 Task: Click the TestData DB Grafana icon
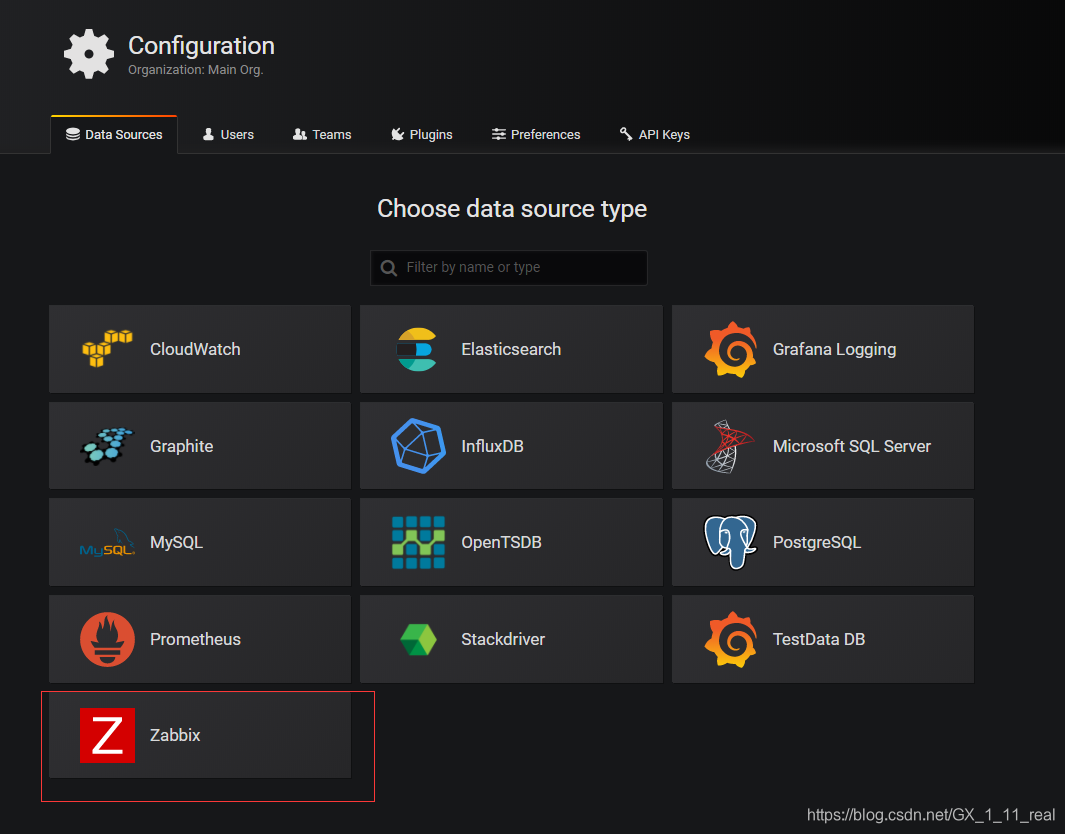pyautogui.click(x=731, y=639)
